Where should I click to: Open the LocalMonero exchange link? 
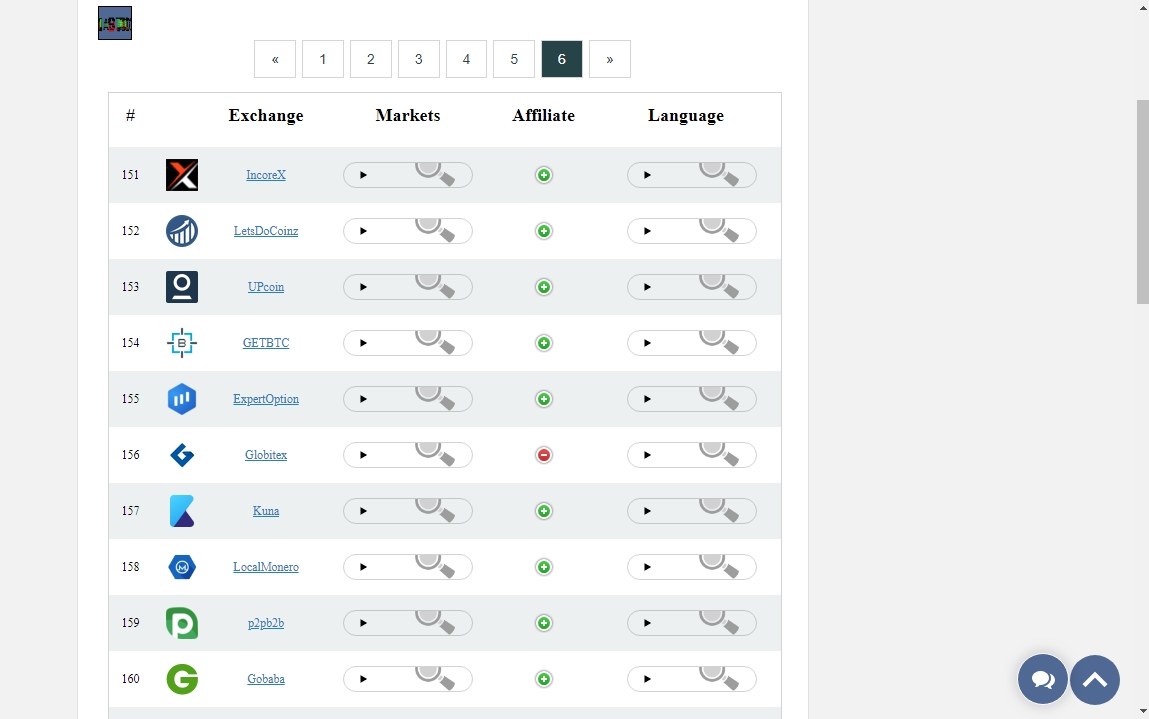pos(266,567)
